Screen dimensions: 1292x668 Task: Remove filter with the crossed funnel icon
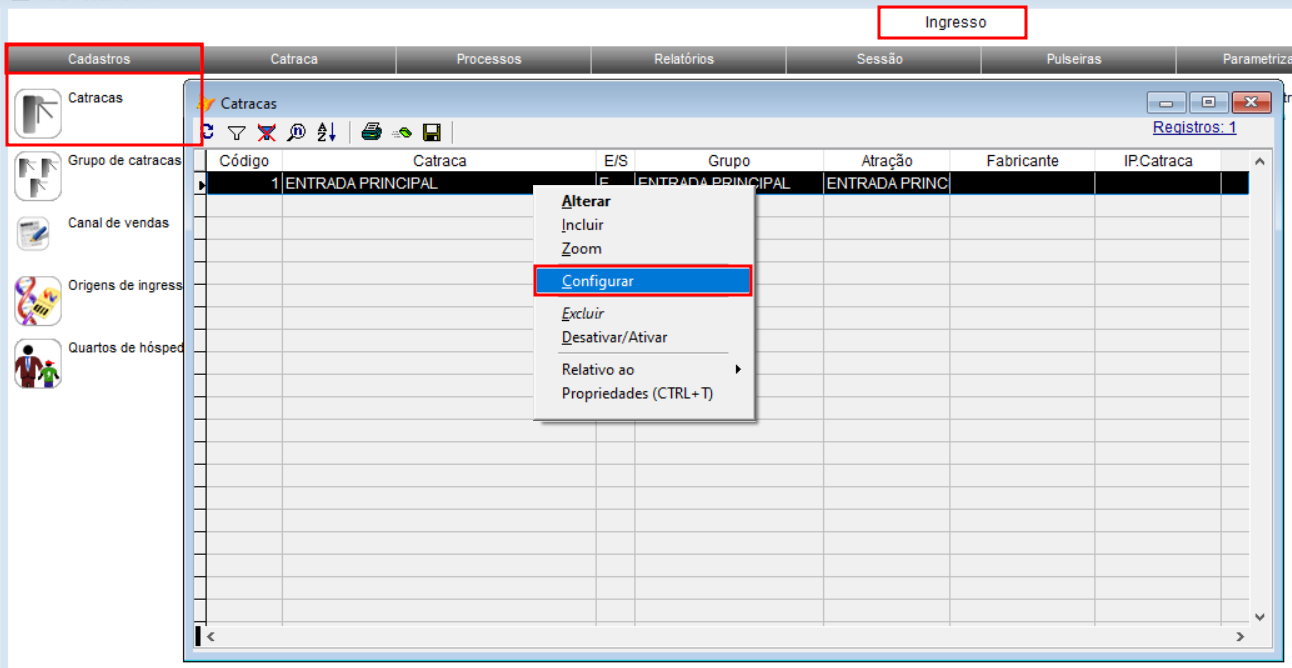pos(266,132)
